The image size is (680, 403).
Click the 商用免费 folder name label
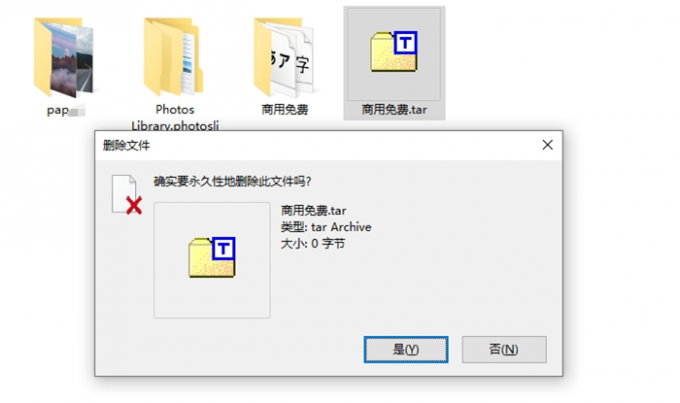pyautogui.click(x=284, y=109)
